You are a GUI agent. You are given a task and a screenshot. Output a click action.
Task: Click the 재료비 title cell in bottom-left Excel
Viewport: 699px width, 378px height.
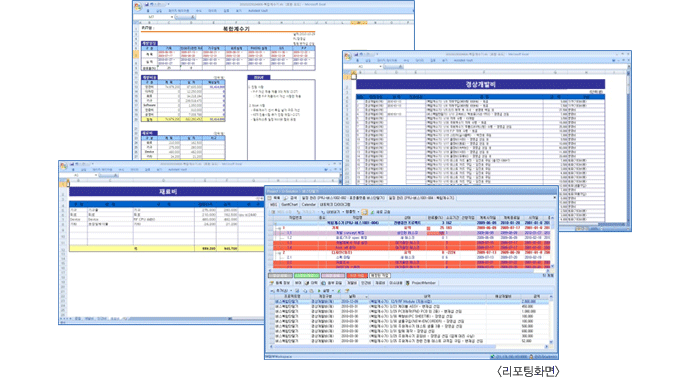tap(168, 191)
